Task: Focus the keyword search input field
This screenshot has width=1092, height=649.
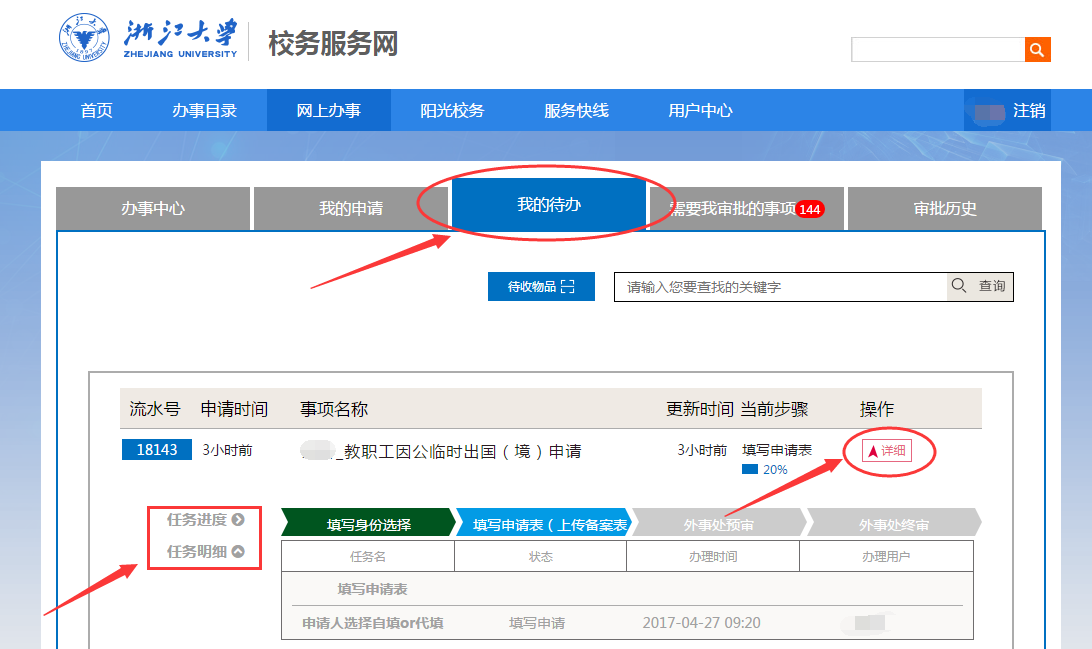Action: (780, 287)
